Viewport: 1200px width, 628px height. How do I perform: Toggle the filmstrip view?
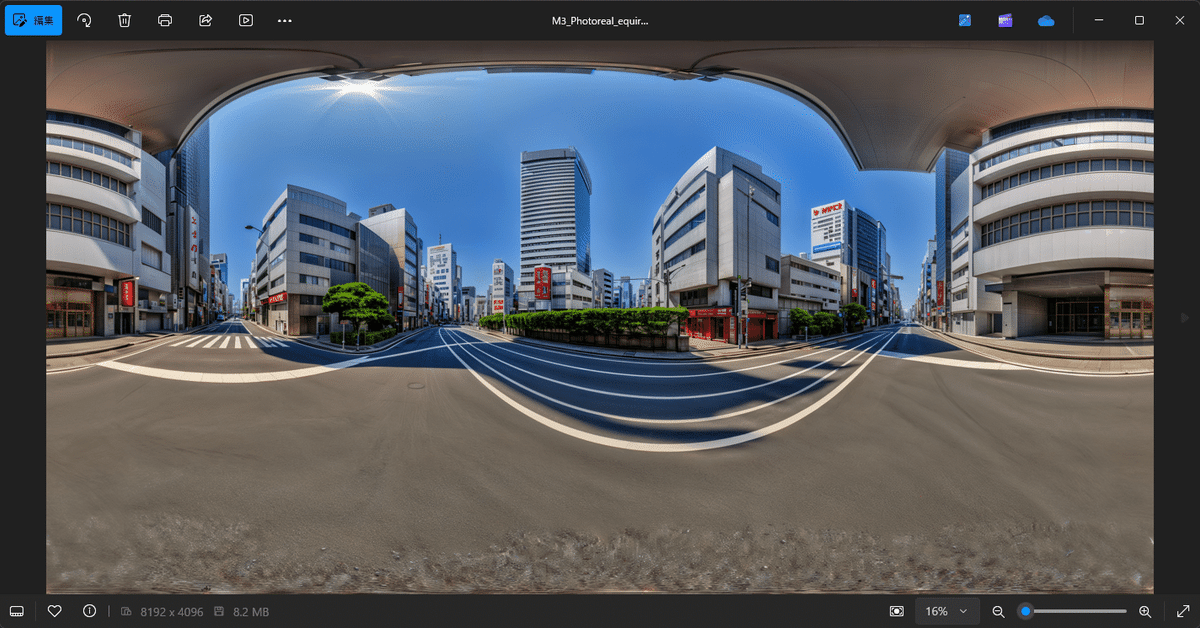pos(16,611)
